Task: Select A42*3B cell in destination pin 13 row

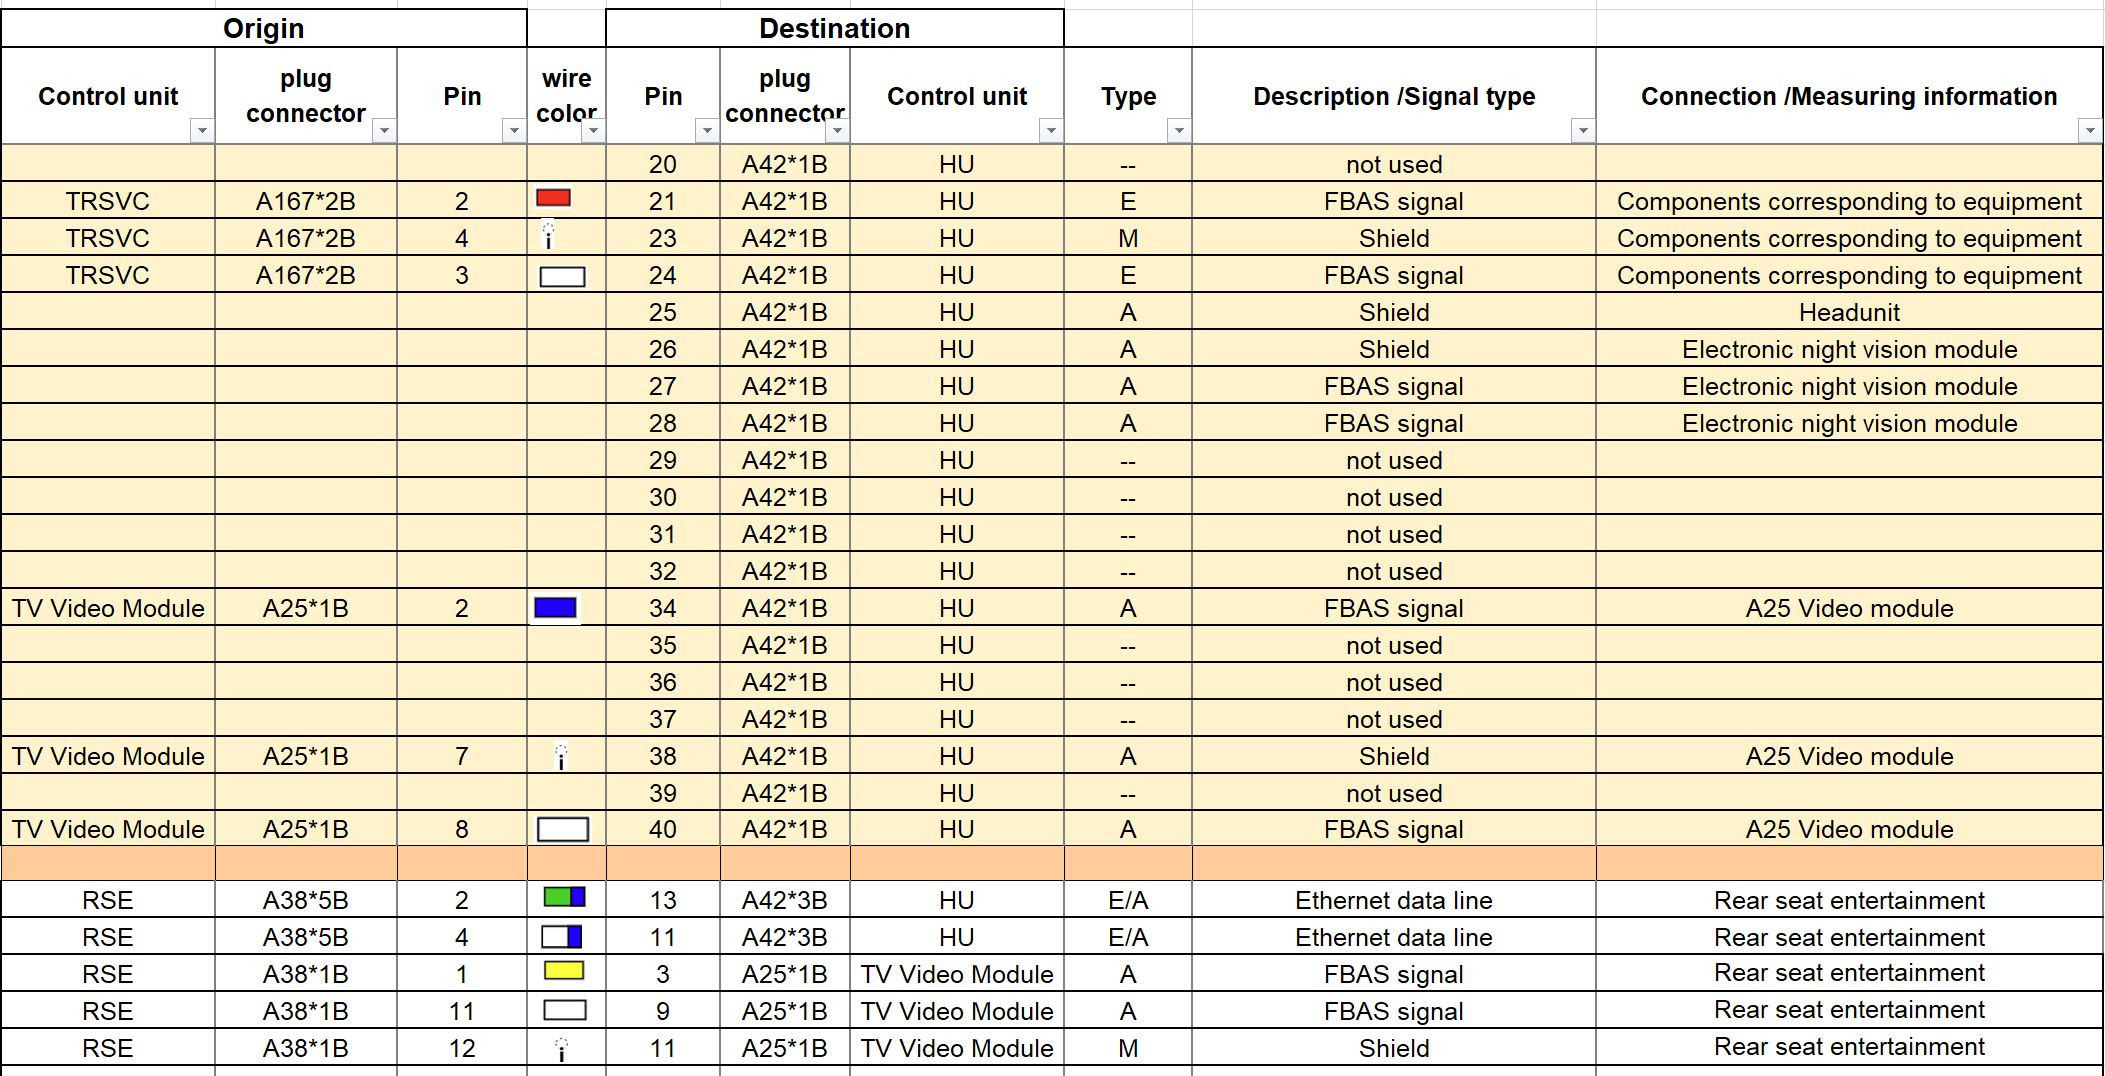Action: tap(785, 900)
